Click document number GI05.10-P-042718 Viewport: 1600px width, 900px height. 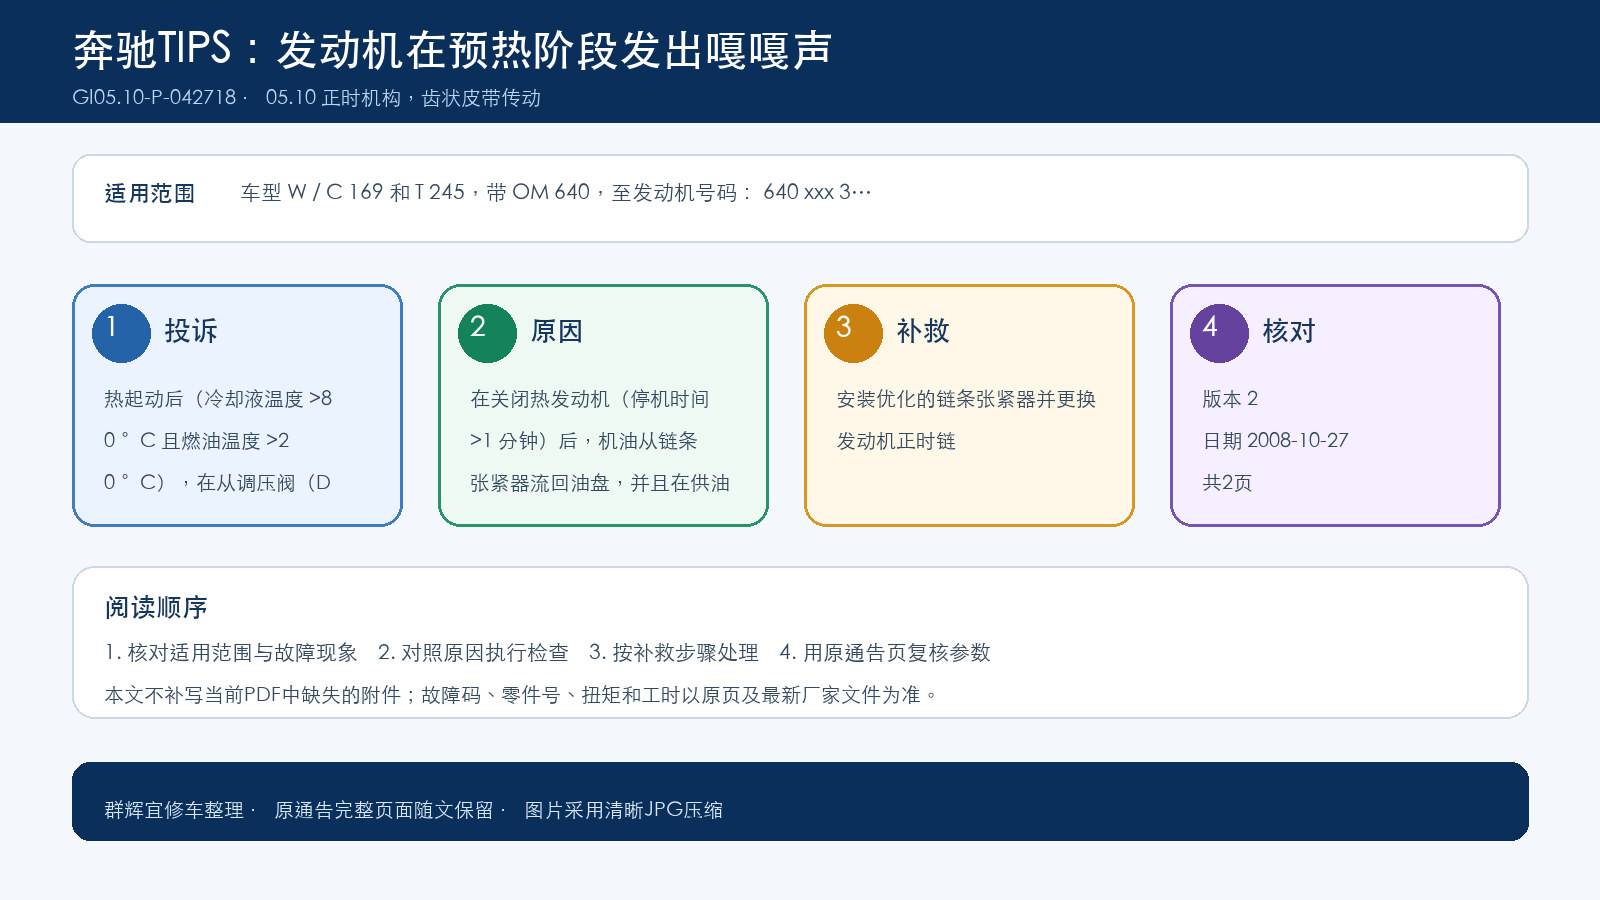click(155, 98)
